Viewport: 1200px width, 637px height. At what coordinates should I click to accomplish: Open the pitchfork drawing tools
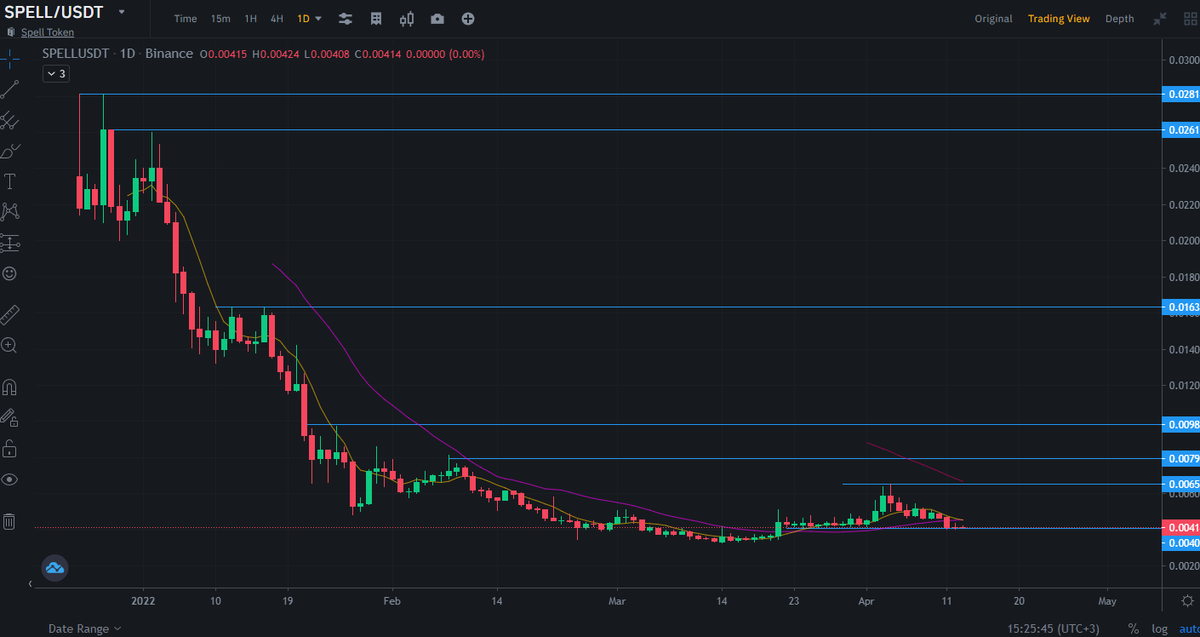point(10,120)
